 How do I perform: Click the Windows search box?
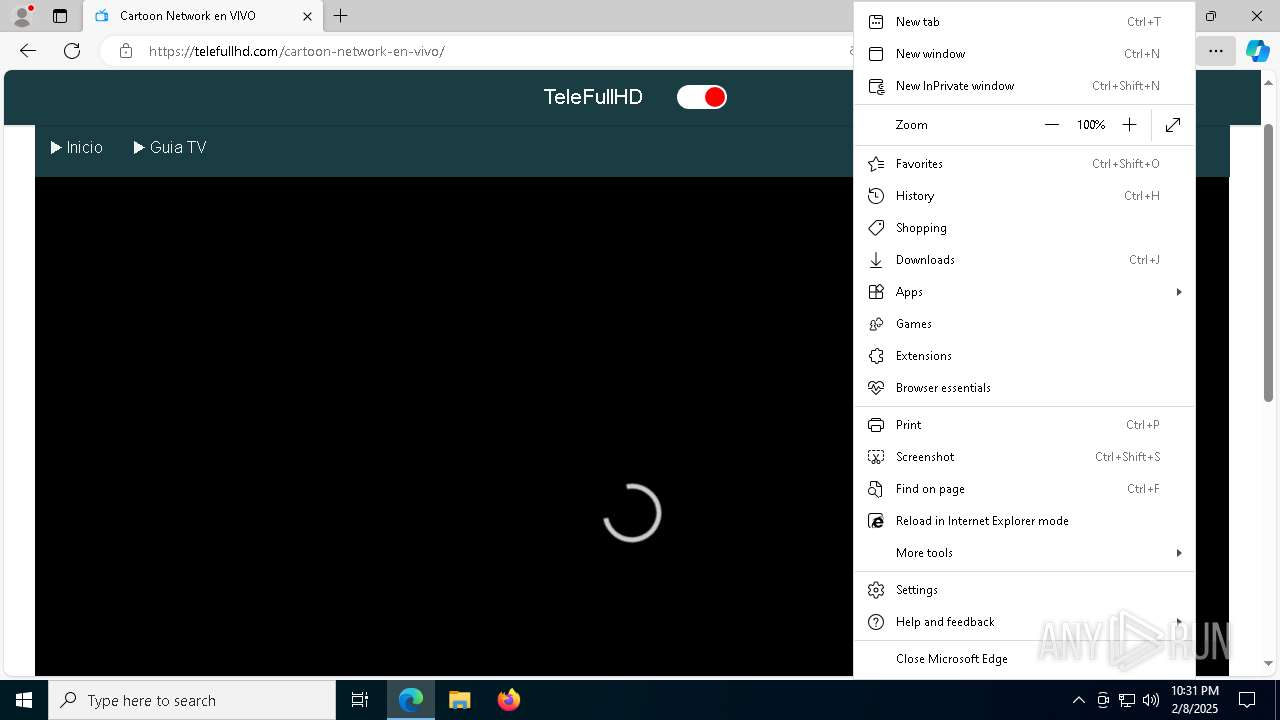192,700
